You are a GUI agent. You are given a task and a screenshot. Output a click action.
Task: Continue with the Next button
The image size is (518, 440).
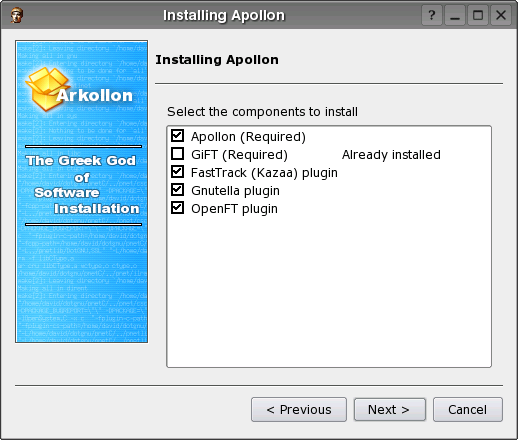390,409
